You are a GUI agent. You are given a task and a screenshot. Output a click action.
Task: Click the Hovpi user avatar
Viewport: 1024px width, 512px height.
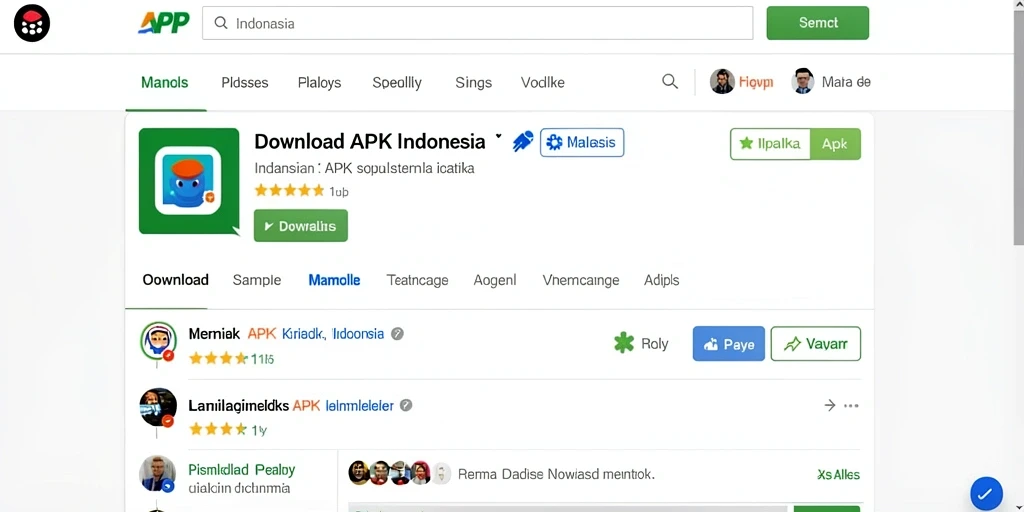pos(722,82)
